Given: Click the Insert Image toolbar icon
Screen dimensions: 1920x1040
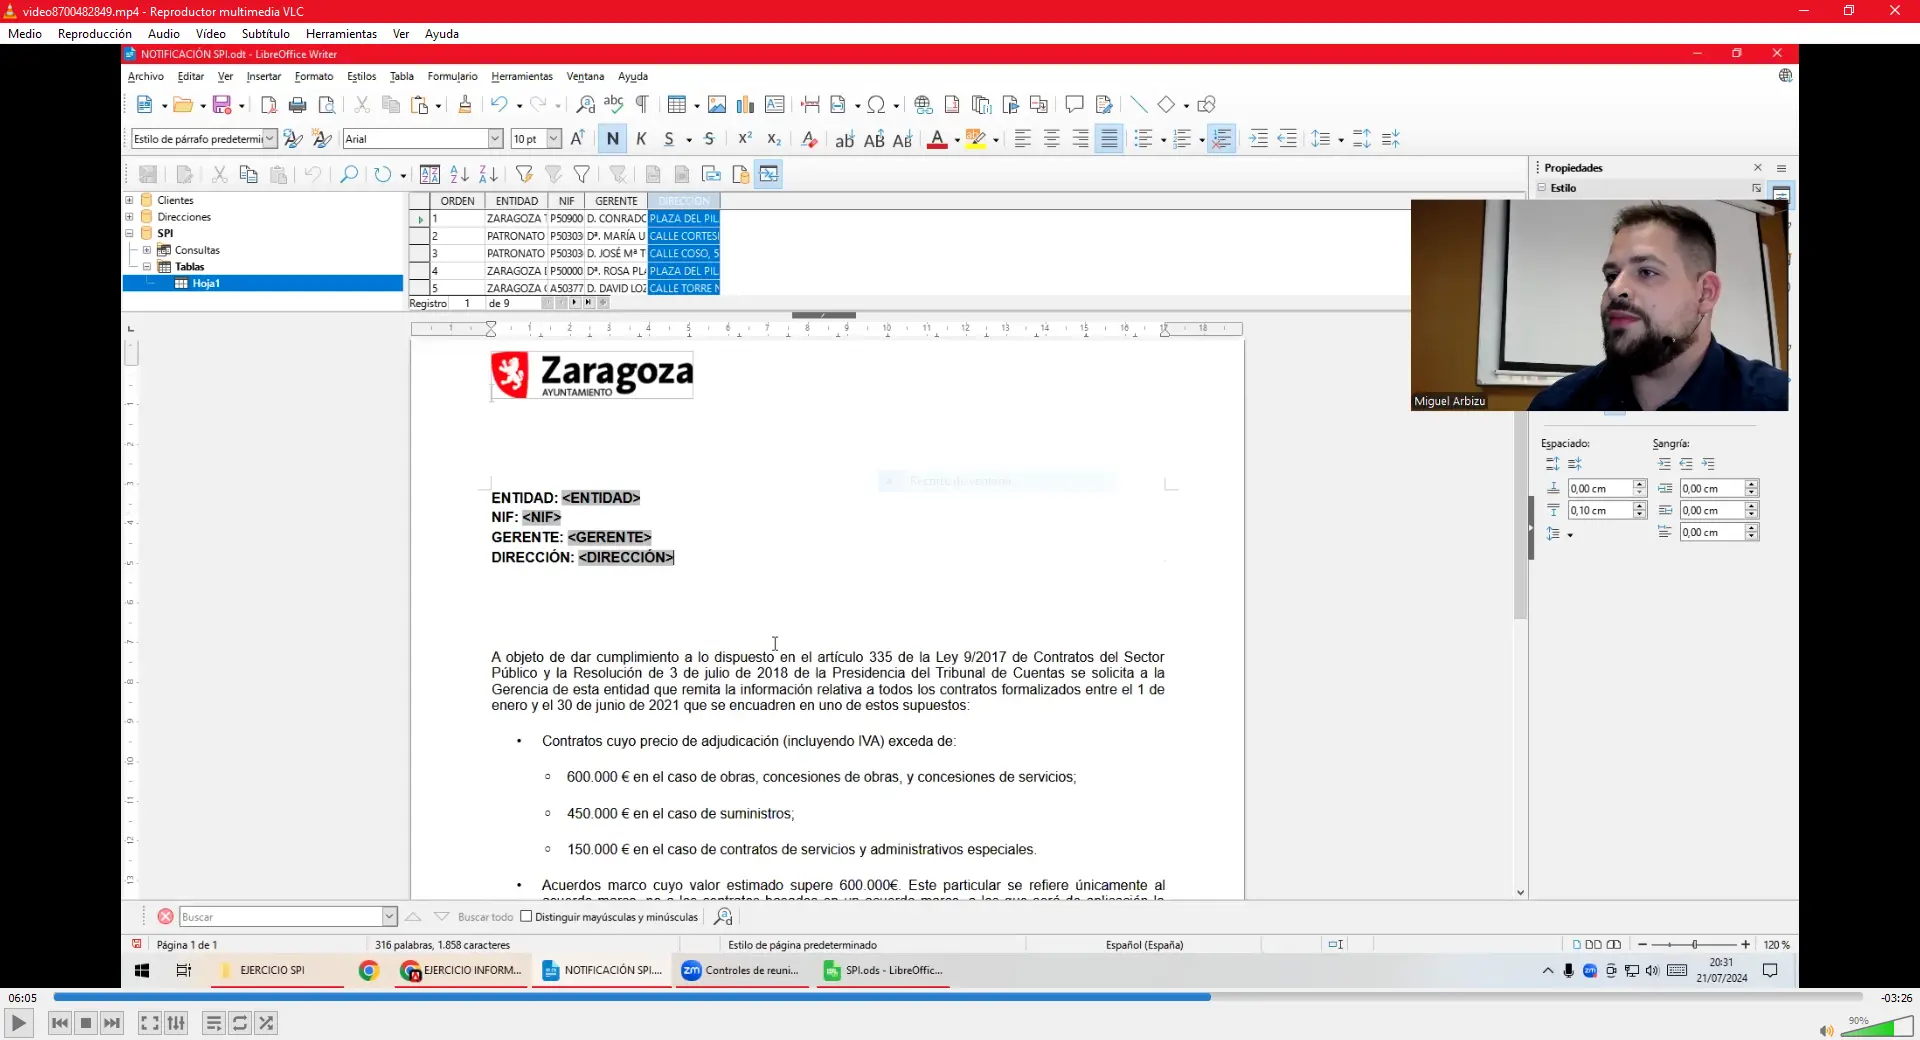Looking at the screenshot, I should pyautogui.click(x=717, y=105).
